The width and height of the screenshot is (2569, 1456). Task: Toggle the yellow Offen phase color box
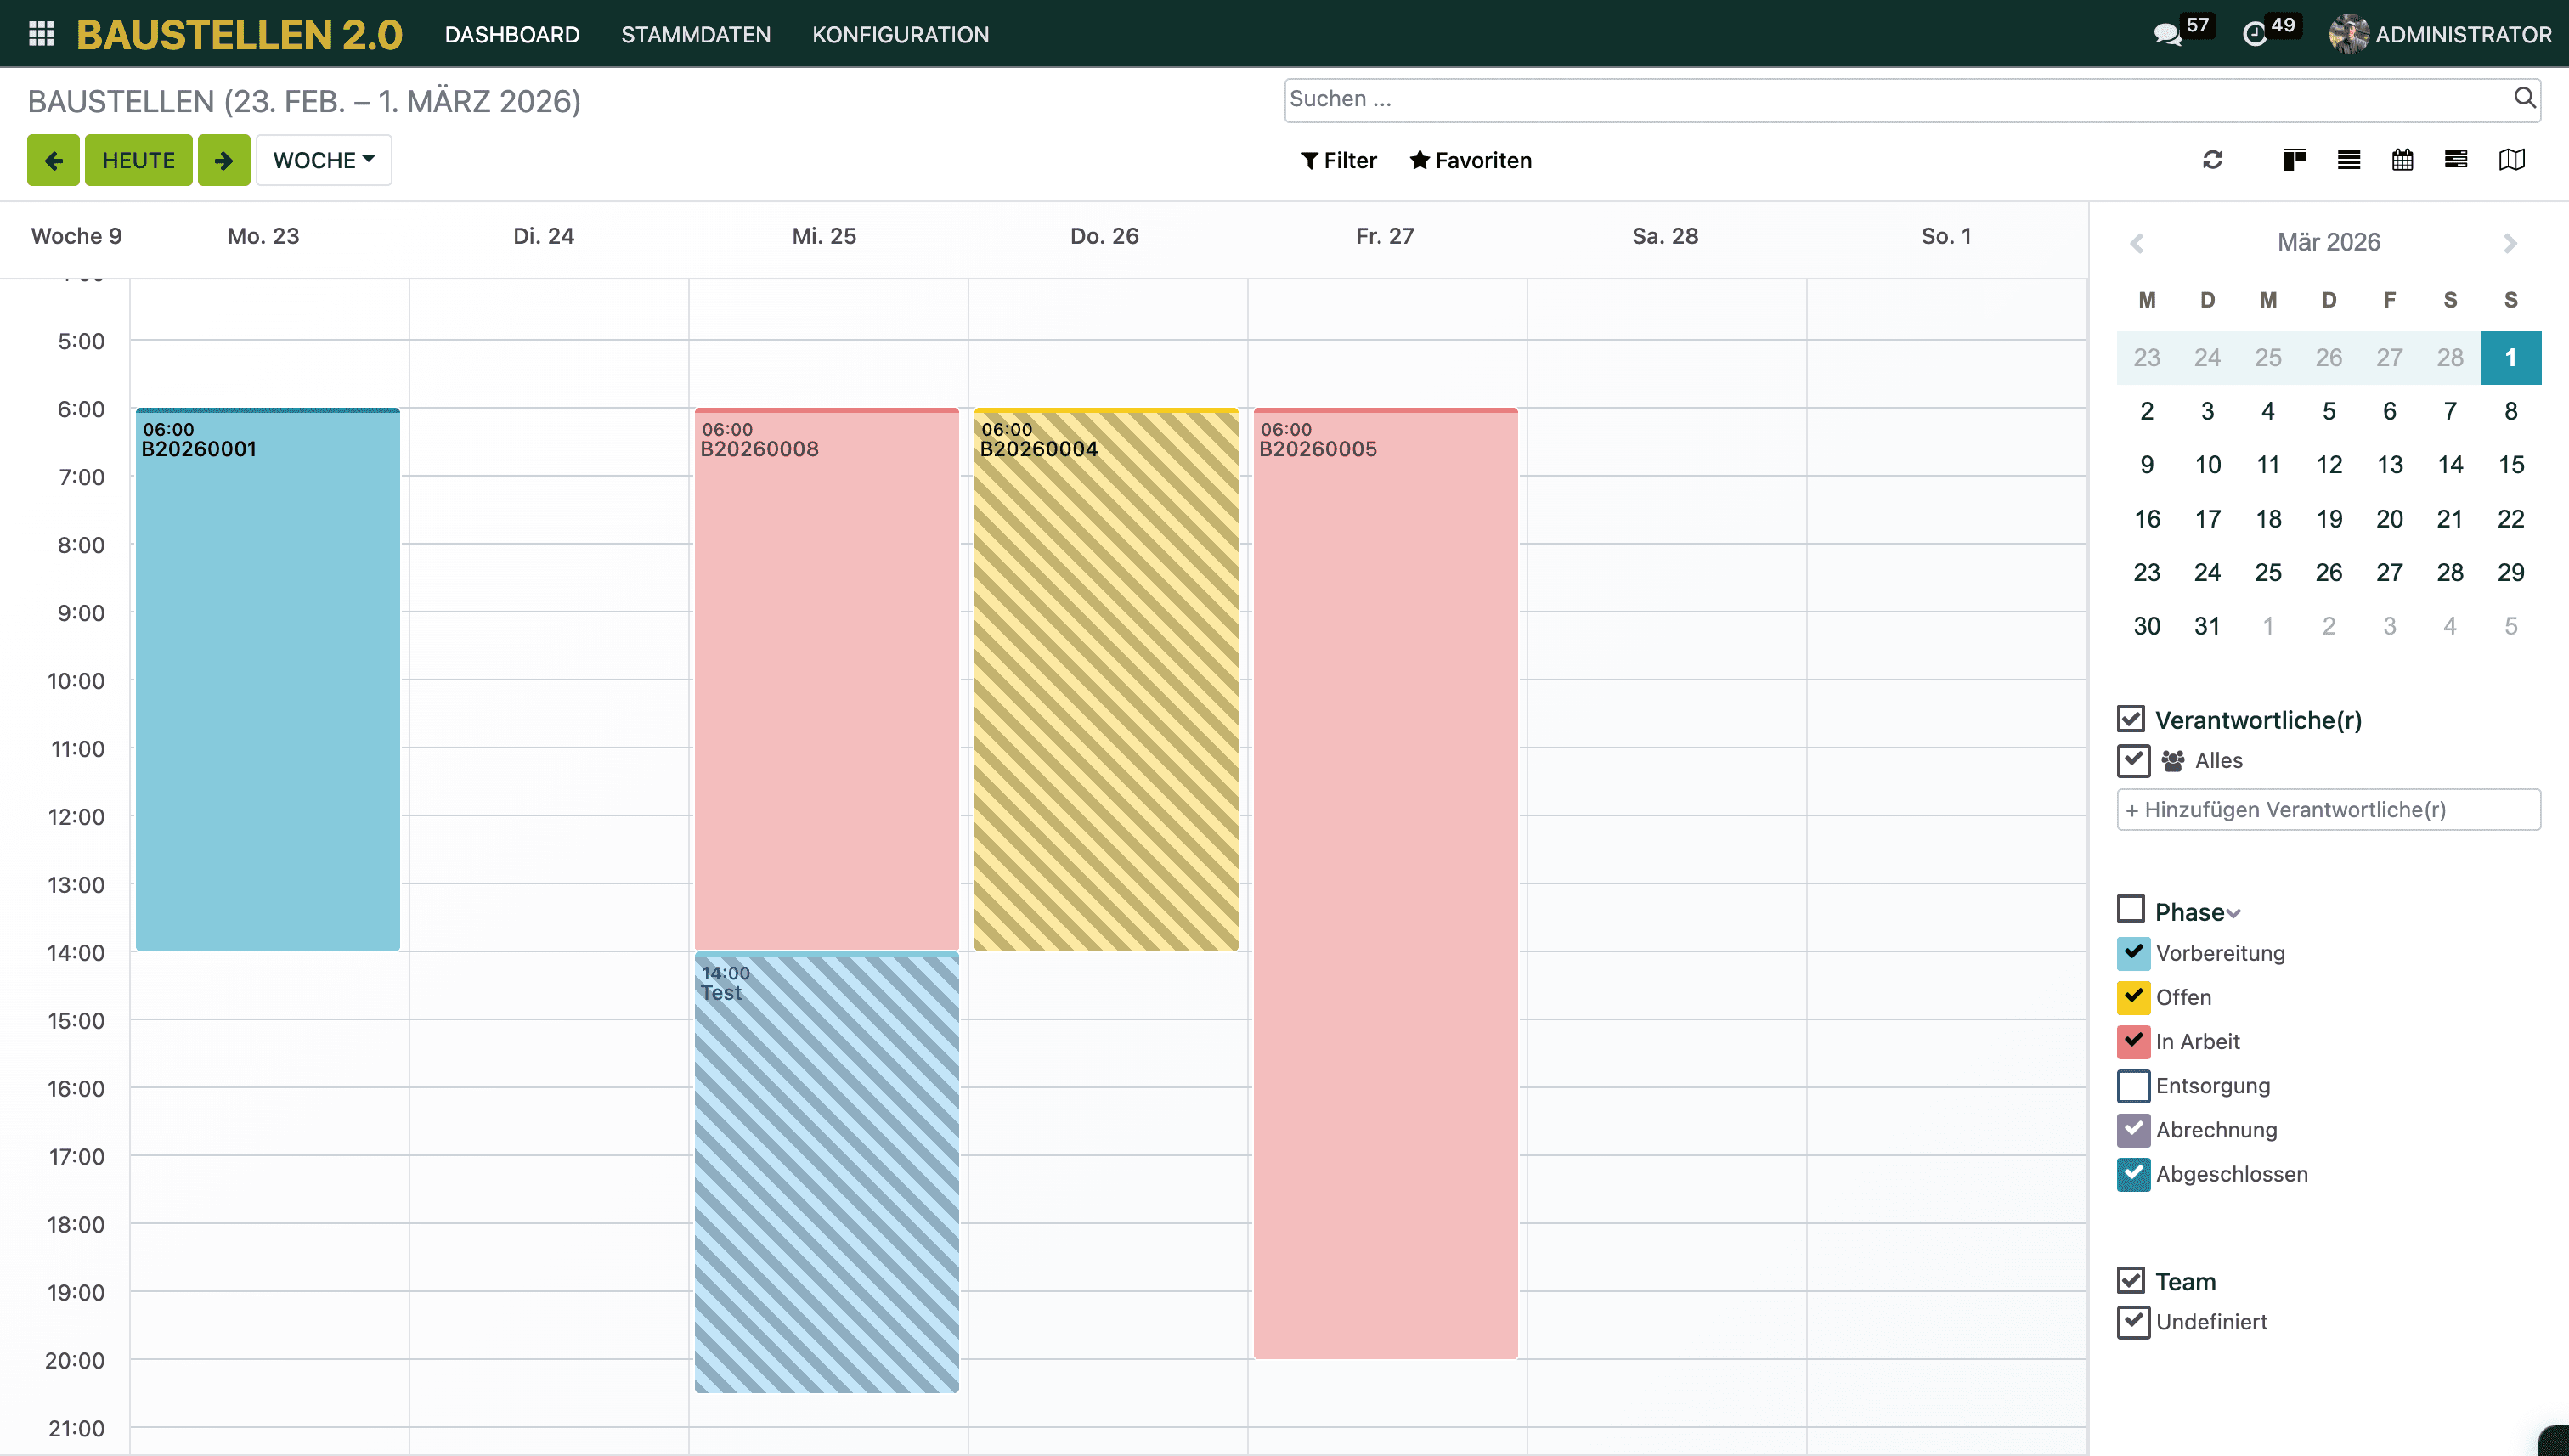(x=2133, y=997)
